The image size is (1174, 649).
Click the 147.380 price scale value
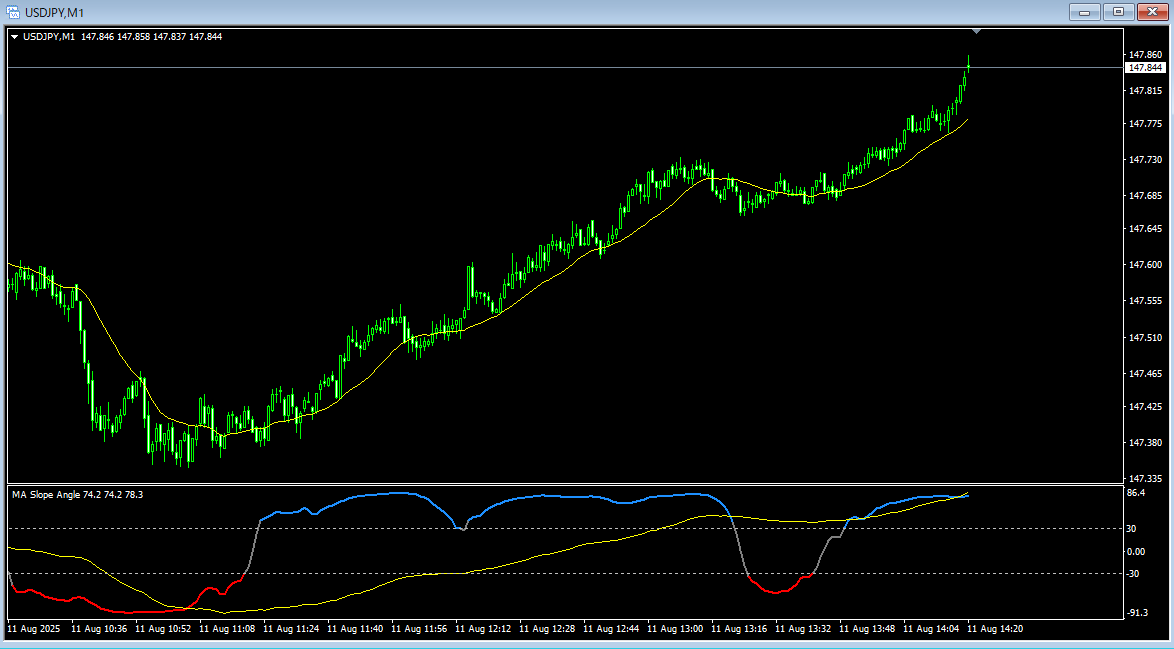click(1146, 442)
